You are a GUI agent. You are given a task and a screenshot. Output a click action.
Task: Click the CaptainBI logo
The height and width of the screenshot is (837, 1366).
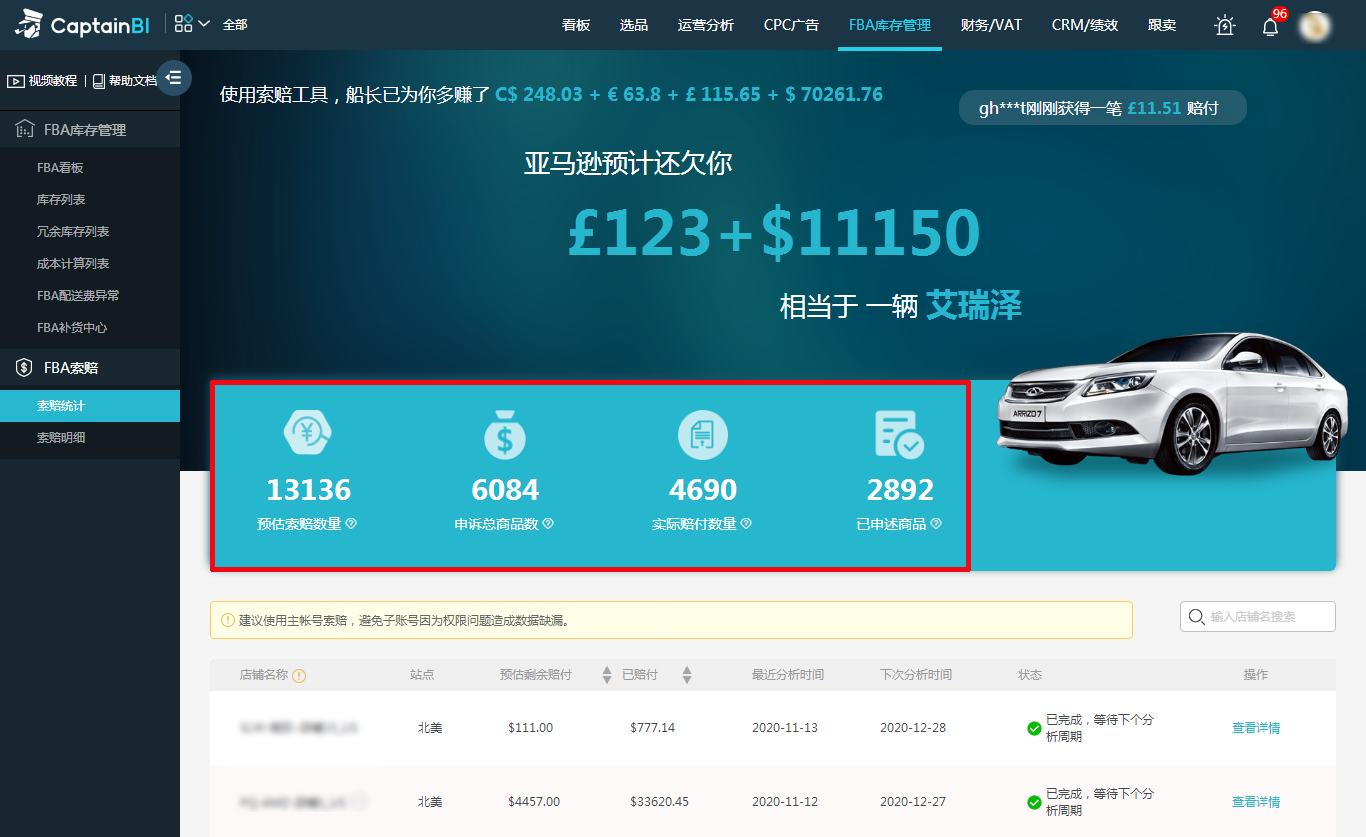click(x=82, y=24)
